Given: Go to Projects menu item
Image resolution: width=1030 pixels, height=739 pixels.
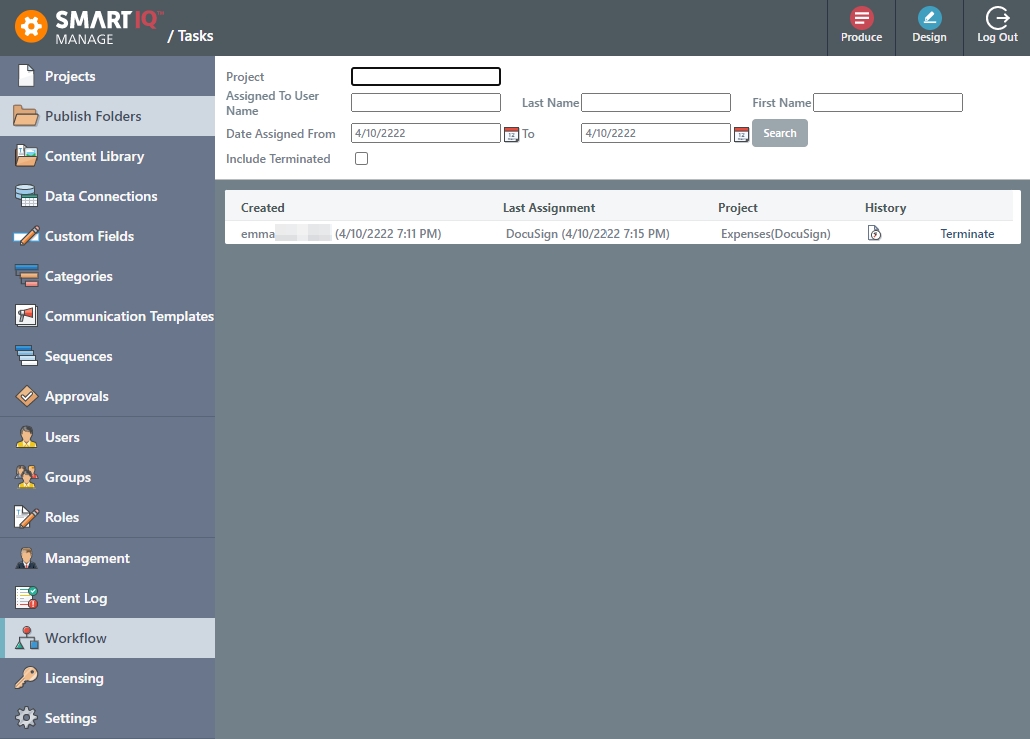Looking at the screenshot, I should (x=108, y=76).
